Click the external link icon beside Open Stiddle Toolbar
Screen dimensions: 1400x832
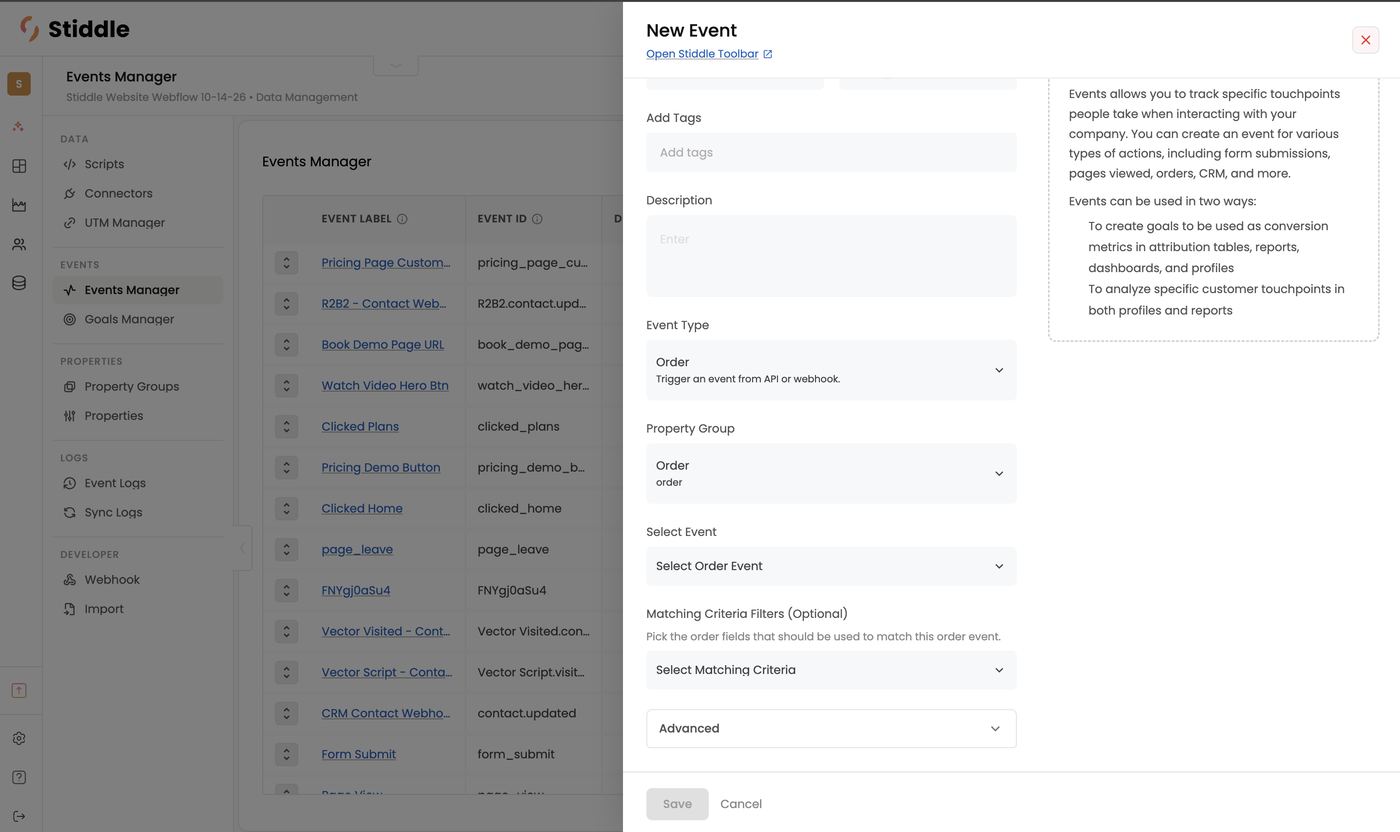768,54
